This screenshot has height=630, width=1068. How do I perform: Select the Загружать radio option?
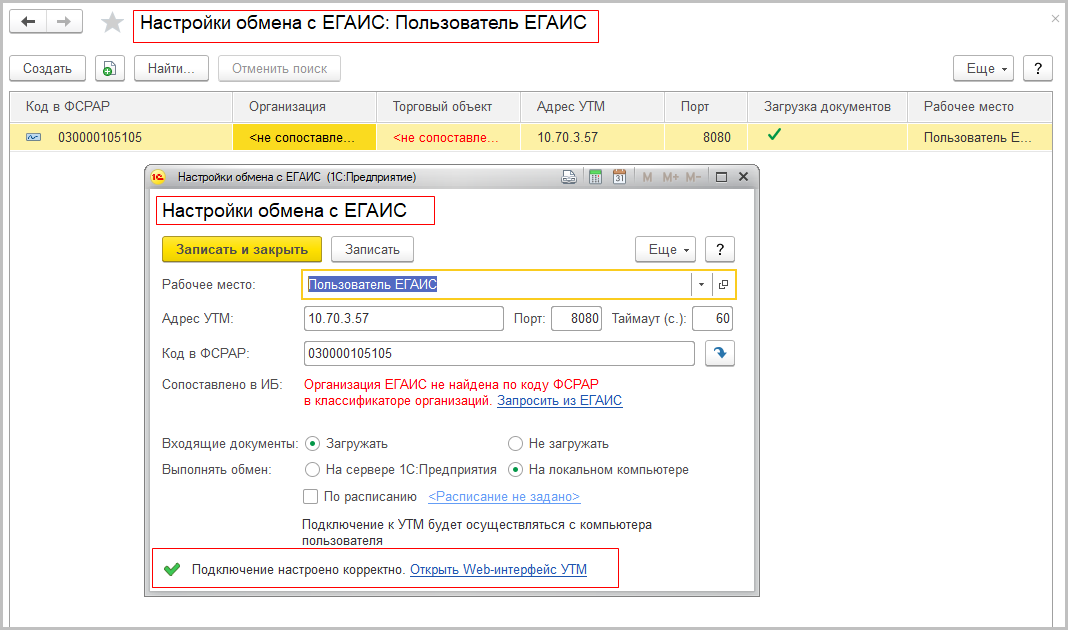pyautogui.click(x=313, y=443)
